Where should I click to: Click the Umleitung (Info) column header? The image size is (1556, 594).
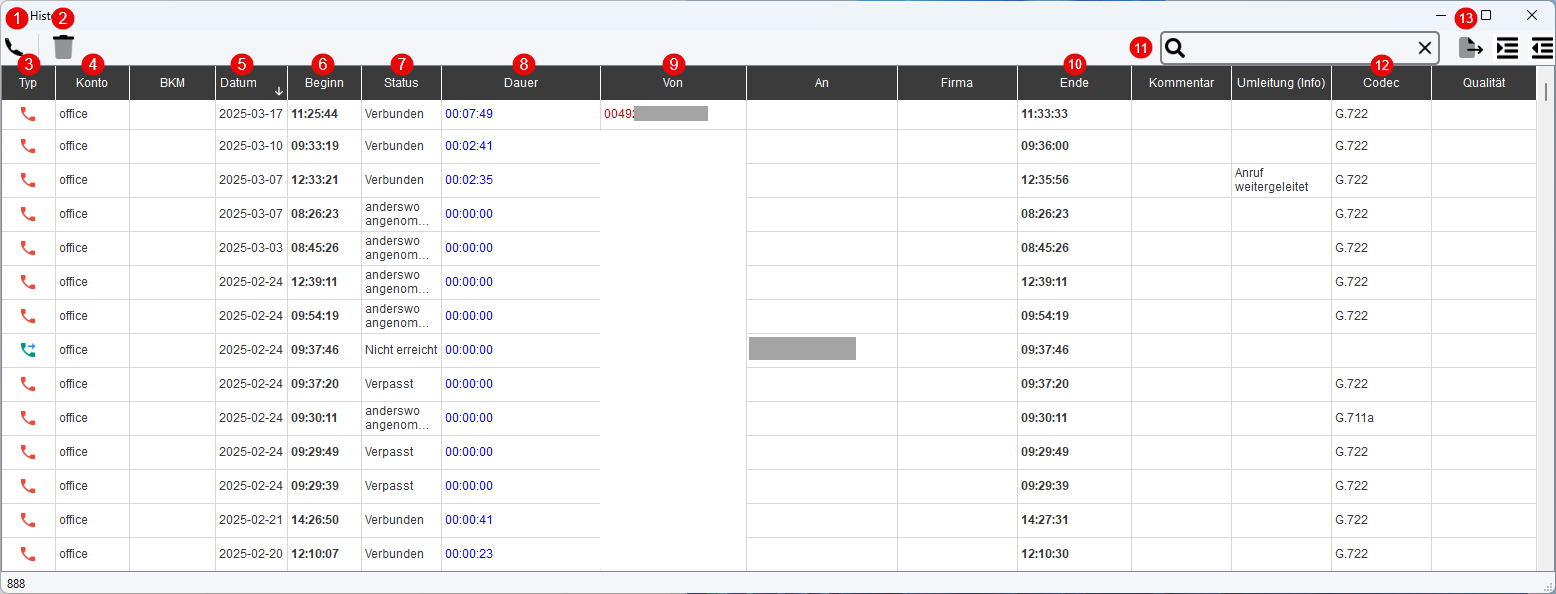point(1281,83)
